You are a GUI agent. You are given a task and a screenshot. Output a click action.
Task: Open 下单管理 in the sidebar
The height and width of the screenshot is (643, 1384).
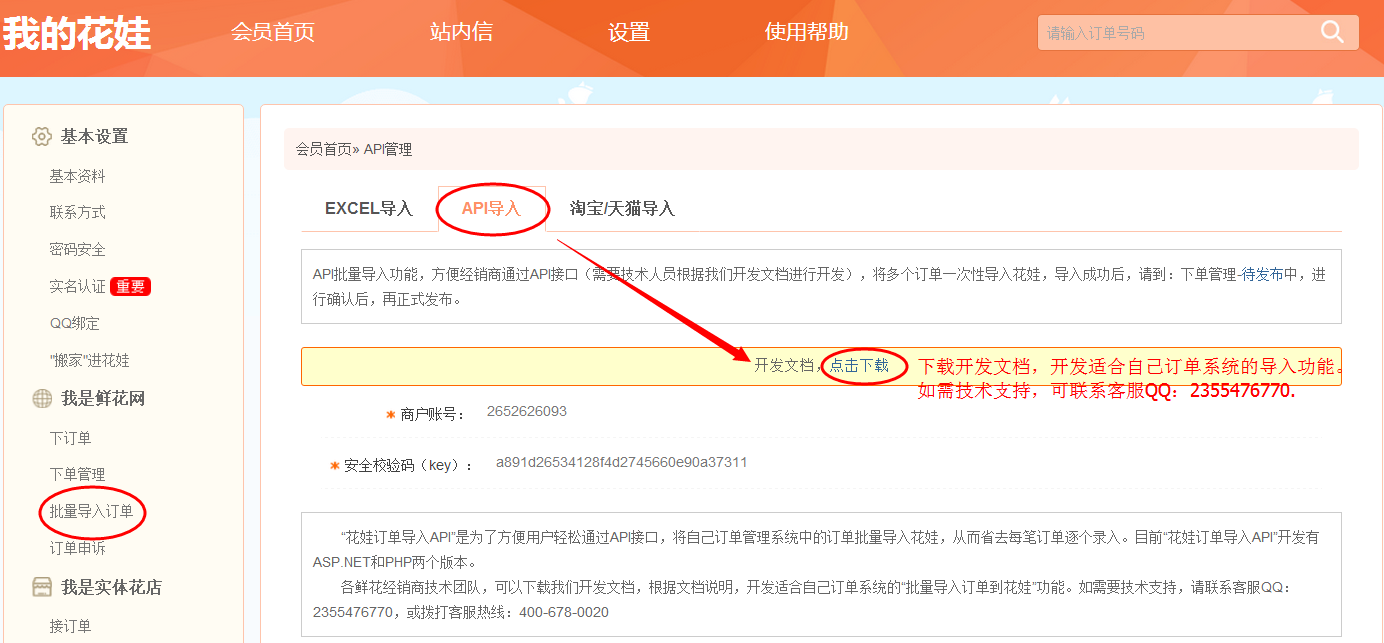coord(77,474)
